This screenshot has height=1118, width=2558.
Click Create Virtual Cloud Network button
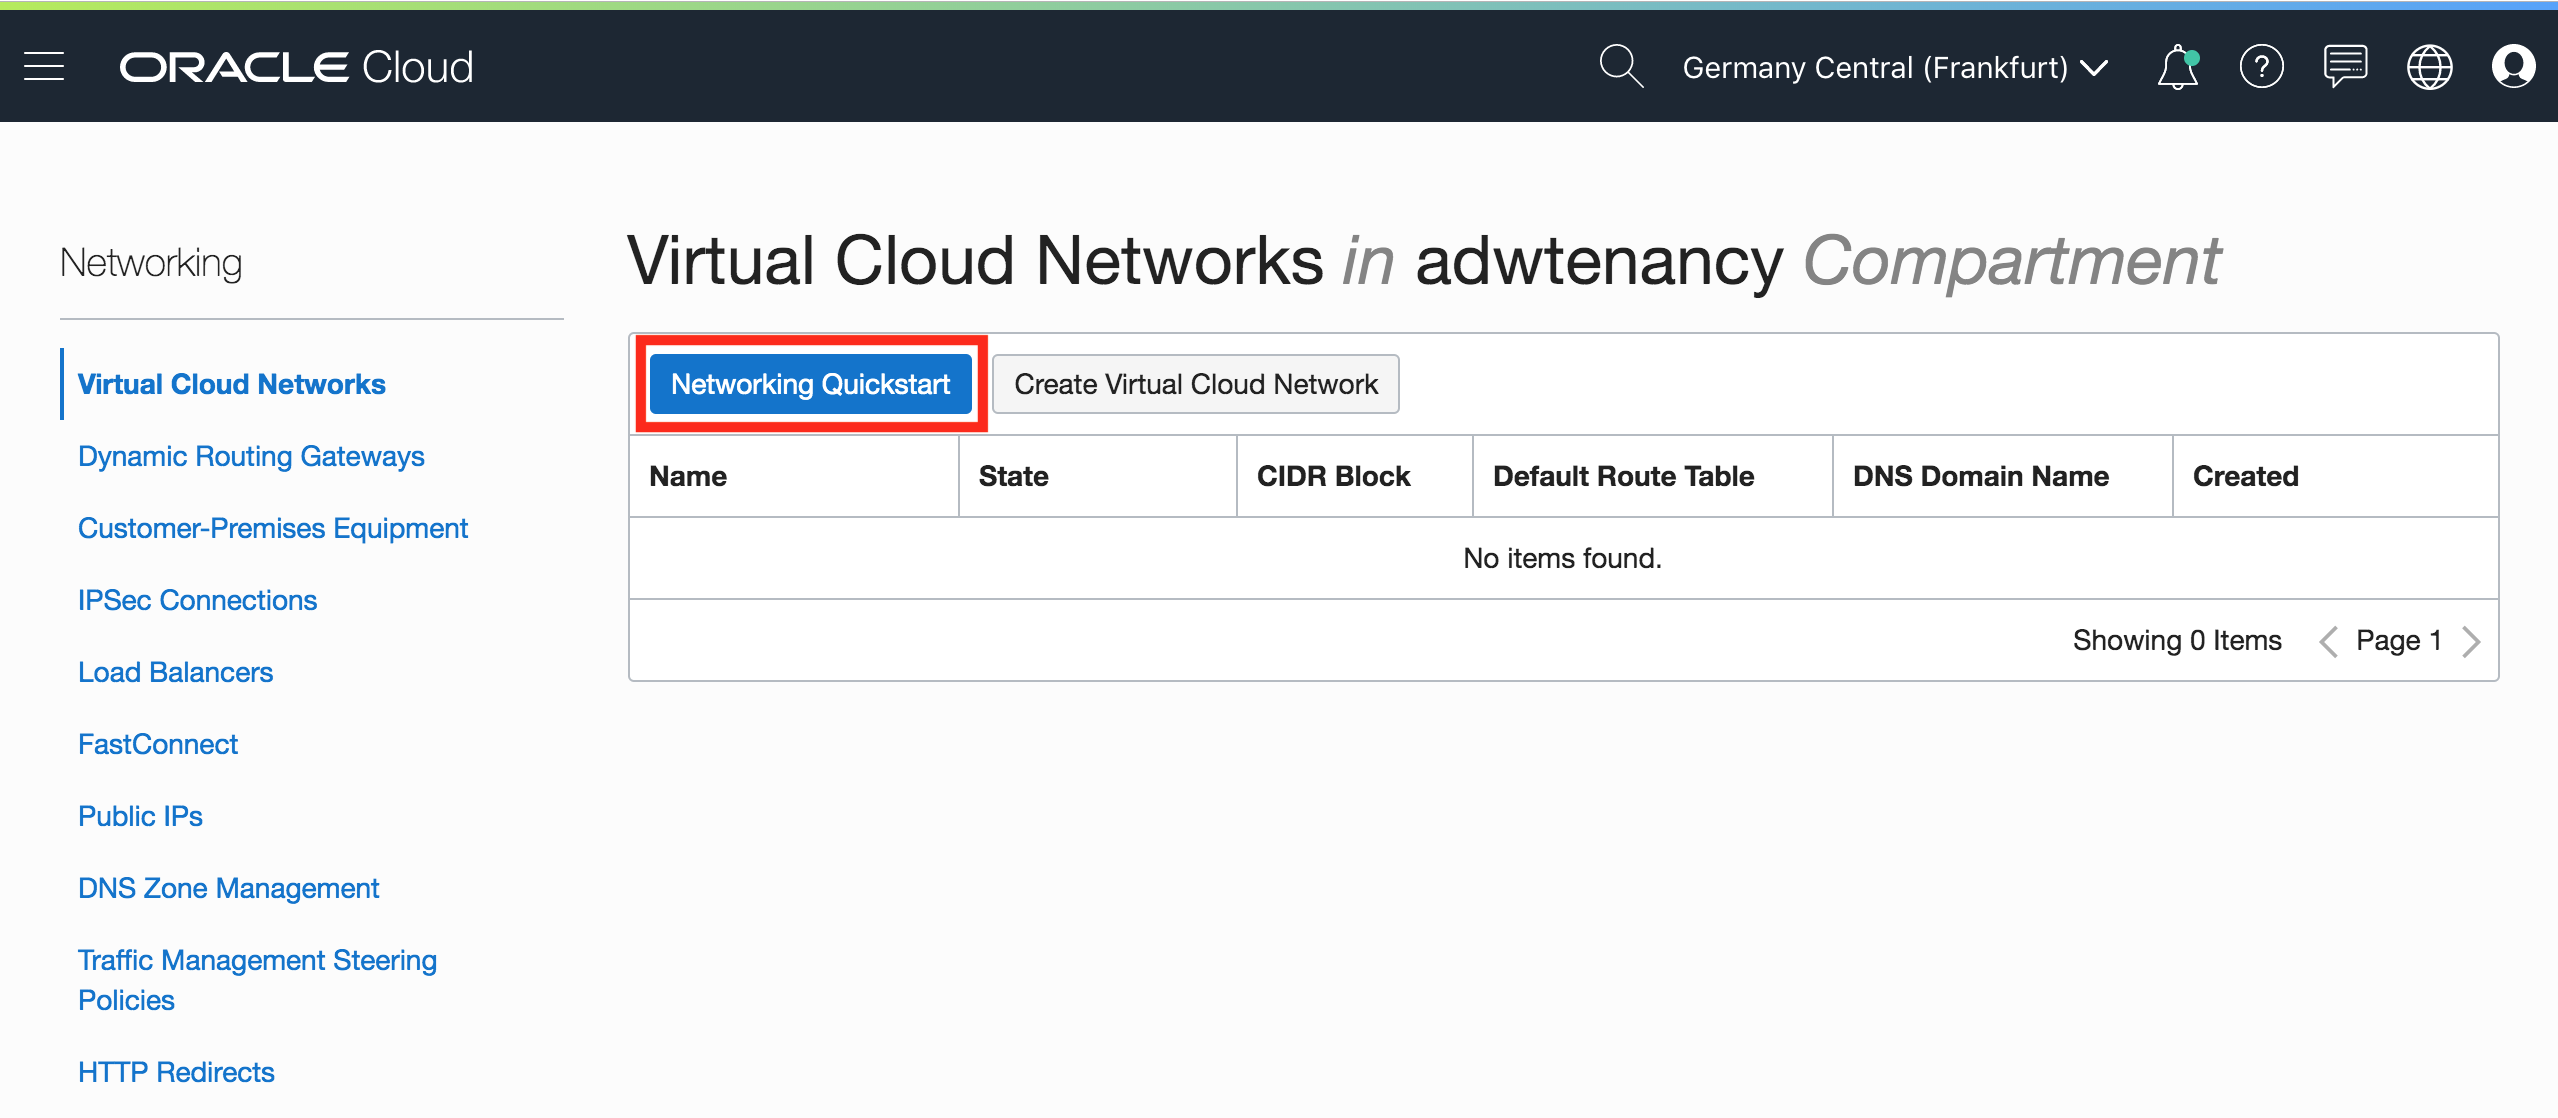[1196, 384]
